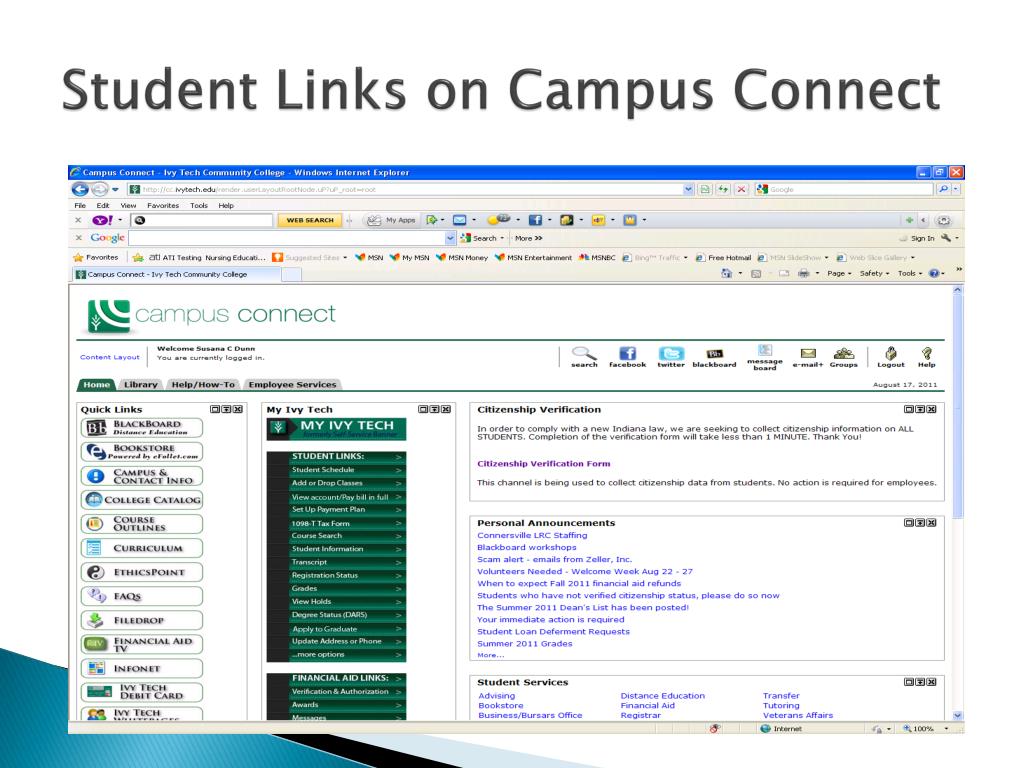Open the Tools menu in menu bar
Image resolution: width=1024 pixels, height=768 pixels.
199,205
